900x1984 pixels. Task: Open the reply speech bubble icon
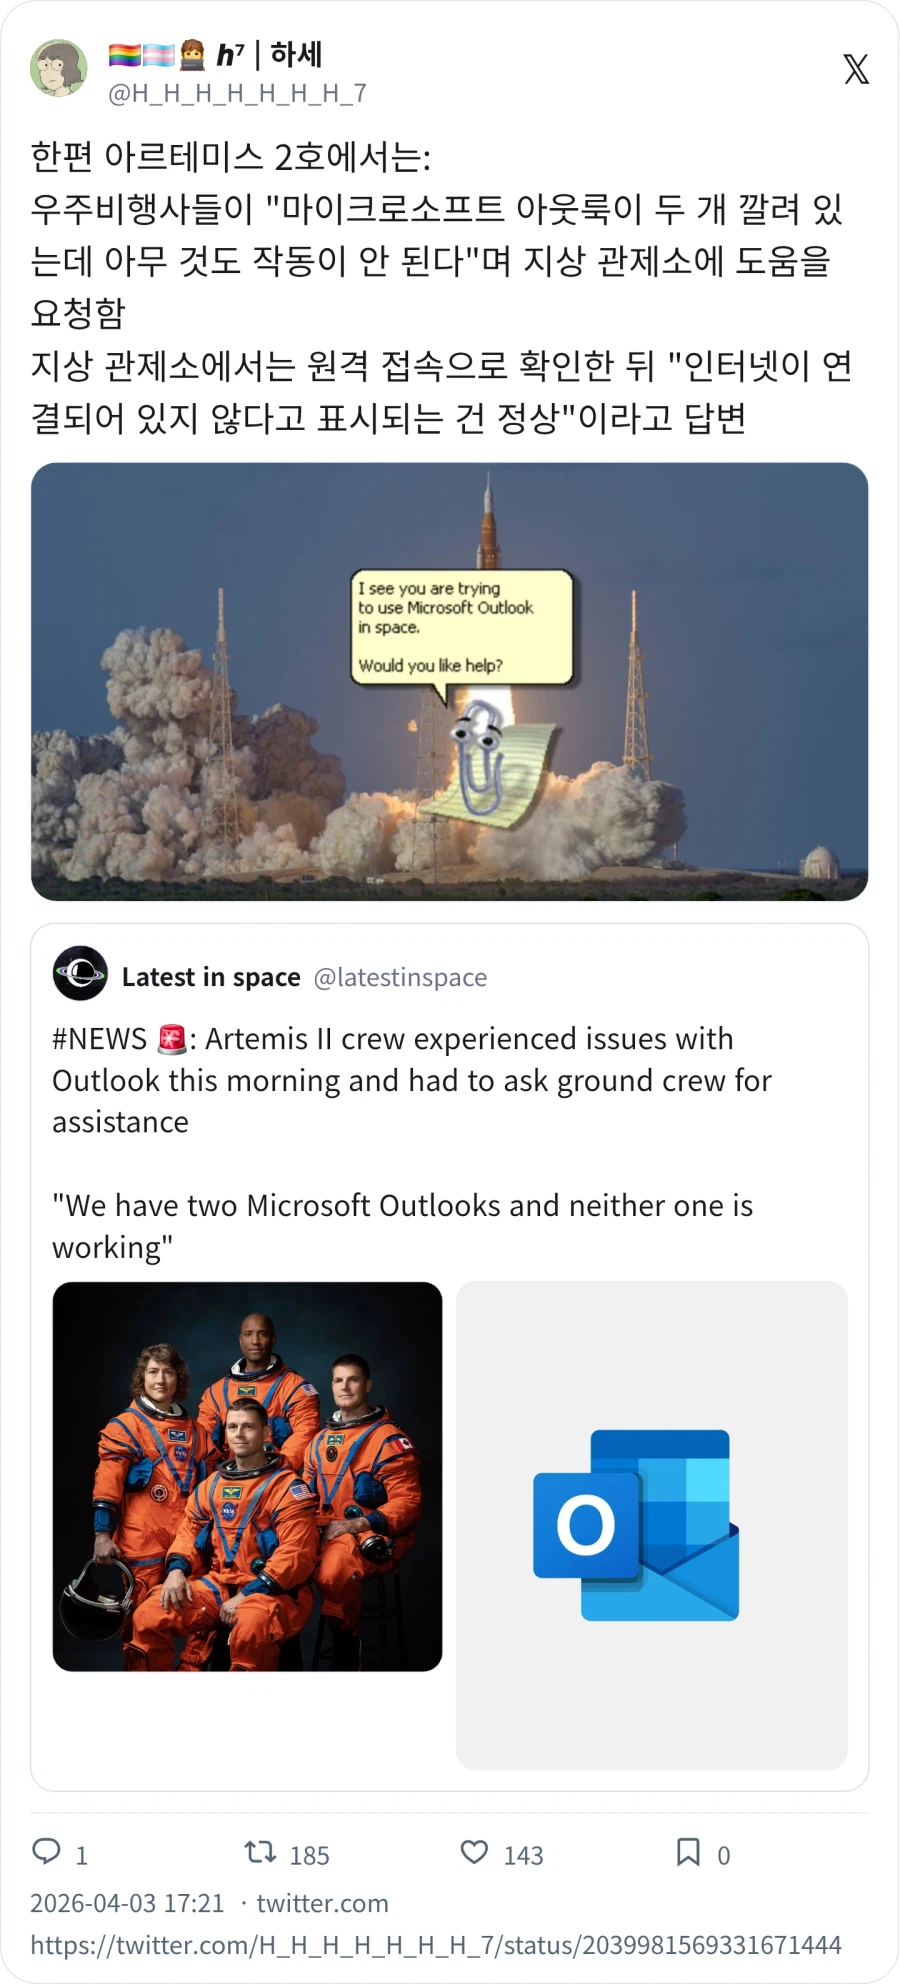point(47,1852)
